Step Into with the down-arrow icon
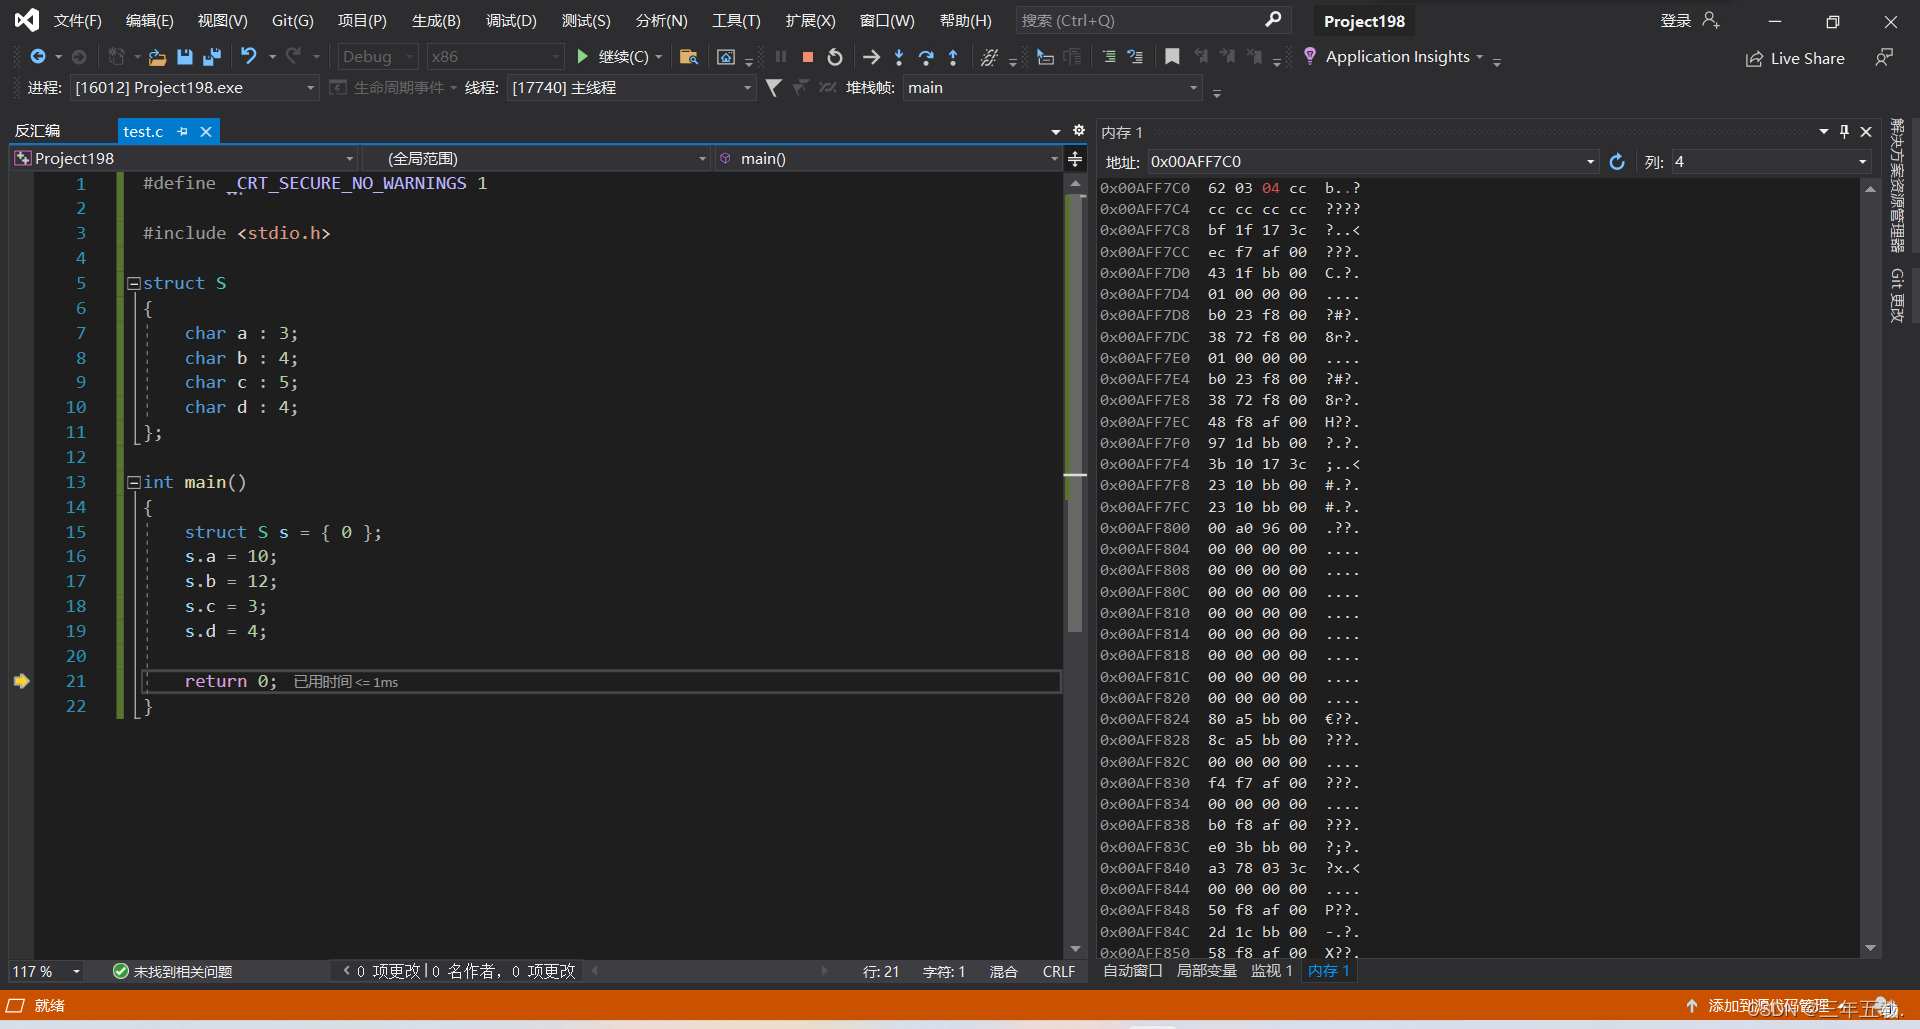The height and width of the screenshot is (1029, 1920). tap(899, 57)
